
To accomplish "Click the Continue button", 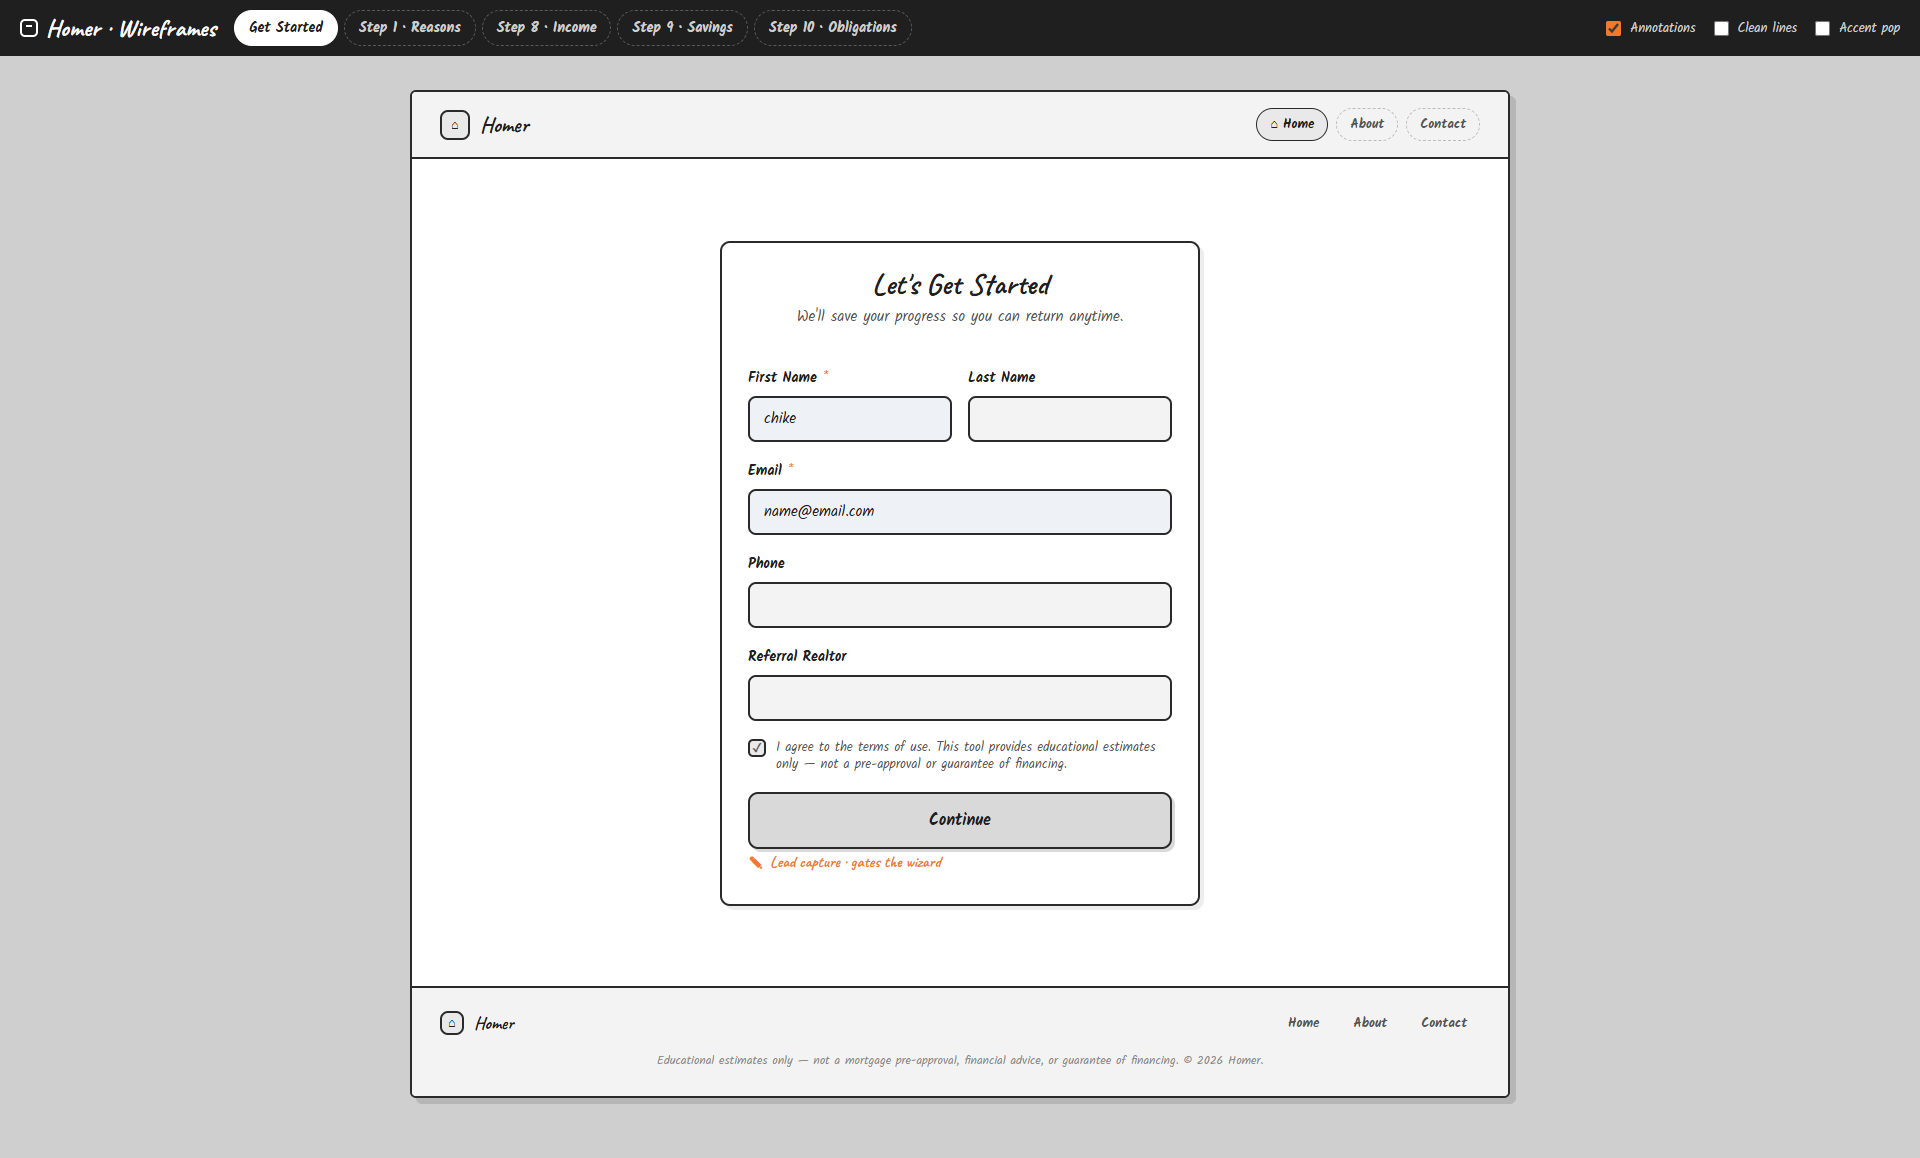I will point(960,820).
